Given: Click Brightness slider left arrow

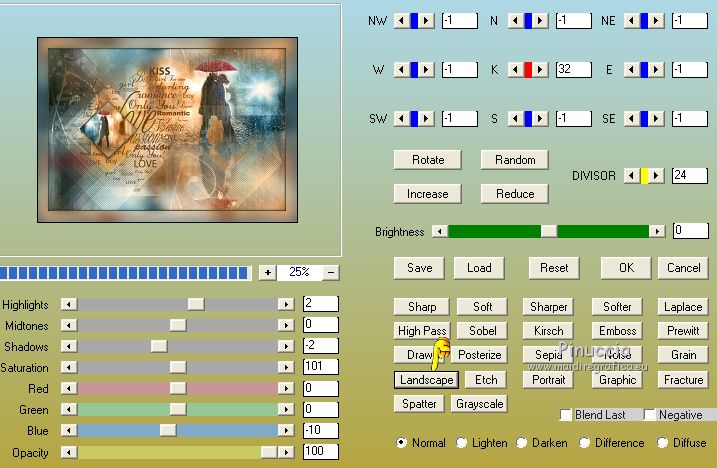Looking at the screenshot, I should [440, 231].
